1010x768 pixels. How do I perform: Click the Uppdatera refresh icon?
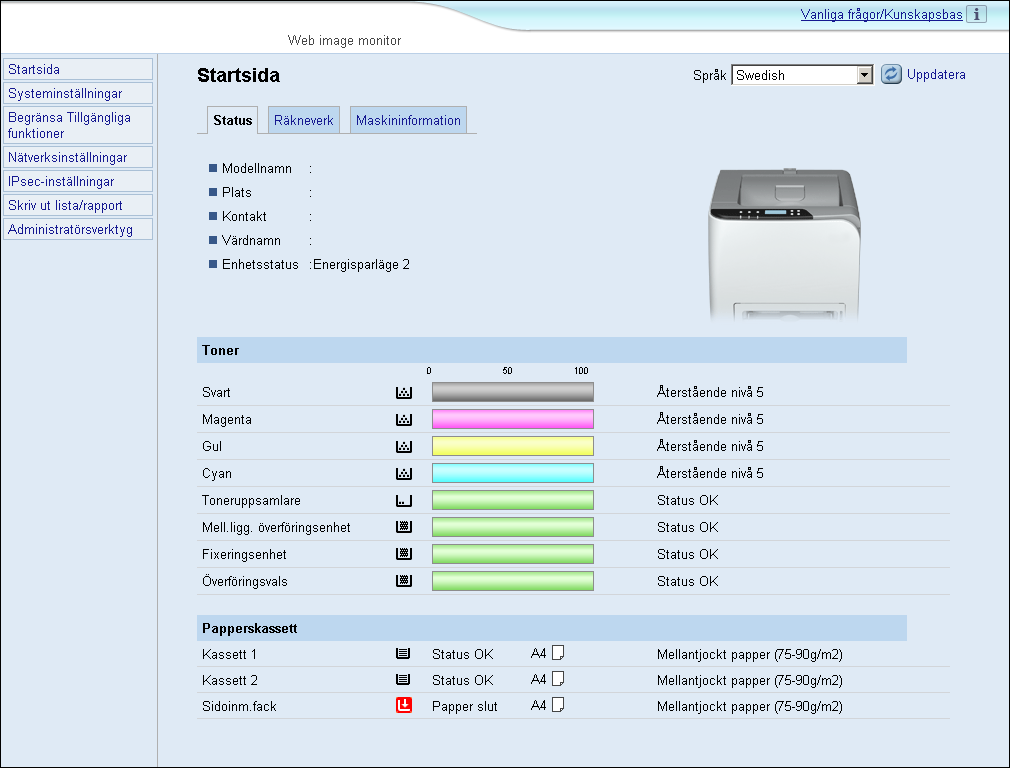pos(891,74)
